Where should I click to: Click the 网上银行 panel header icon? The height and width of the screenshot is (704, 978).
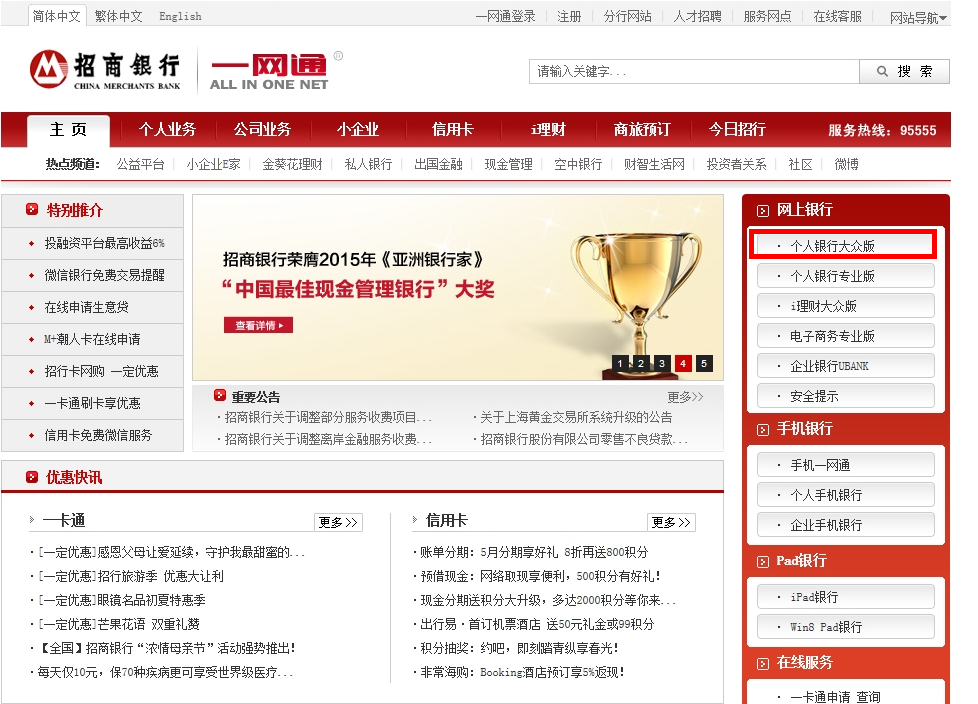coord(763,211)
